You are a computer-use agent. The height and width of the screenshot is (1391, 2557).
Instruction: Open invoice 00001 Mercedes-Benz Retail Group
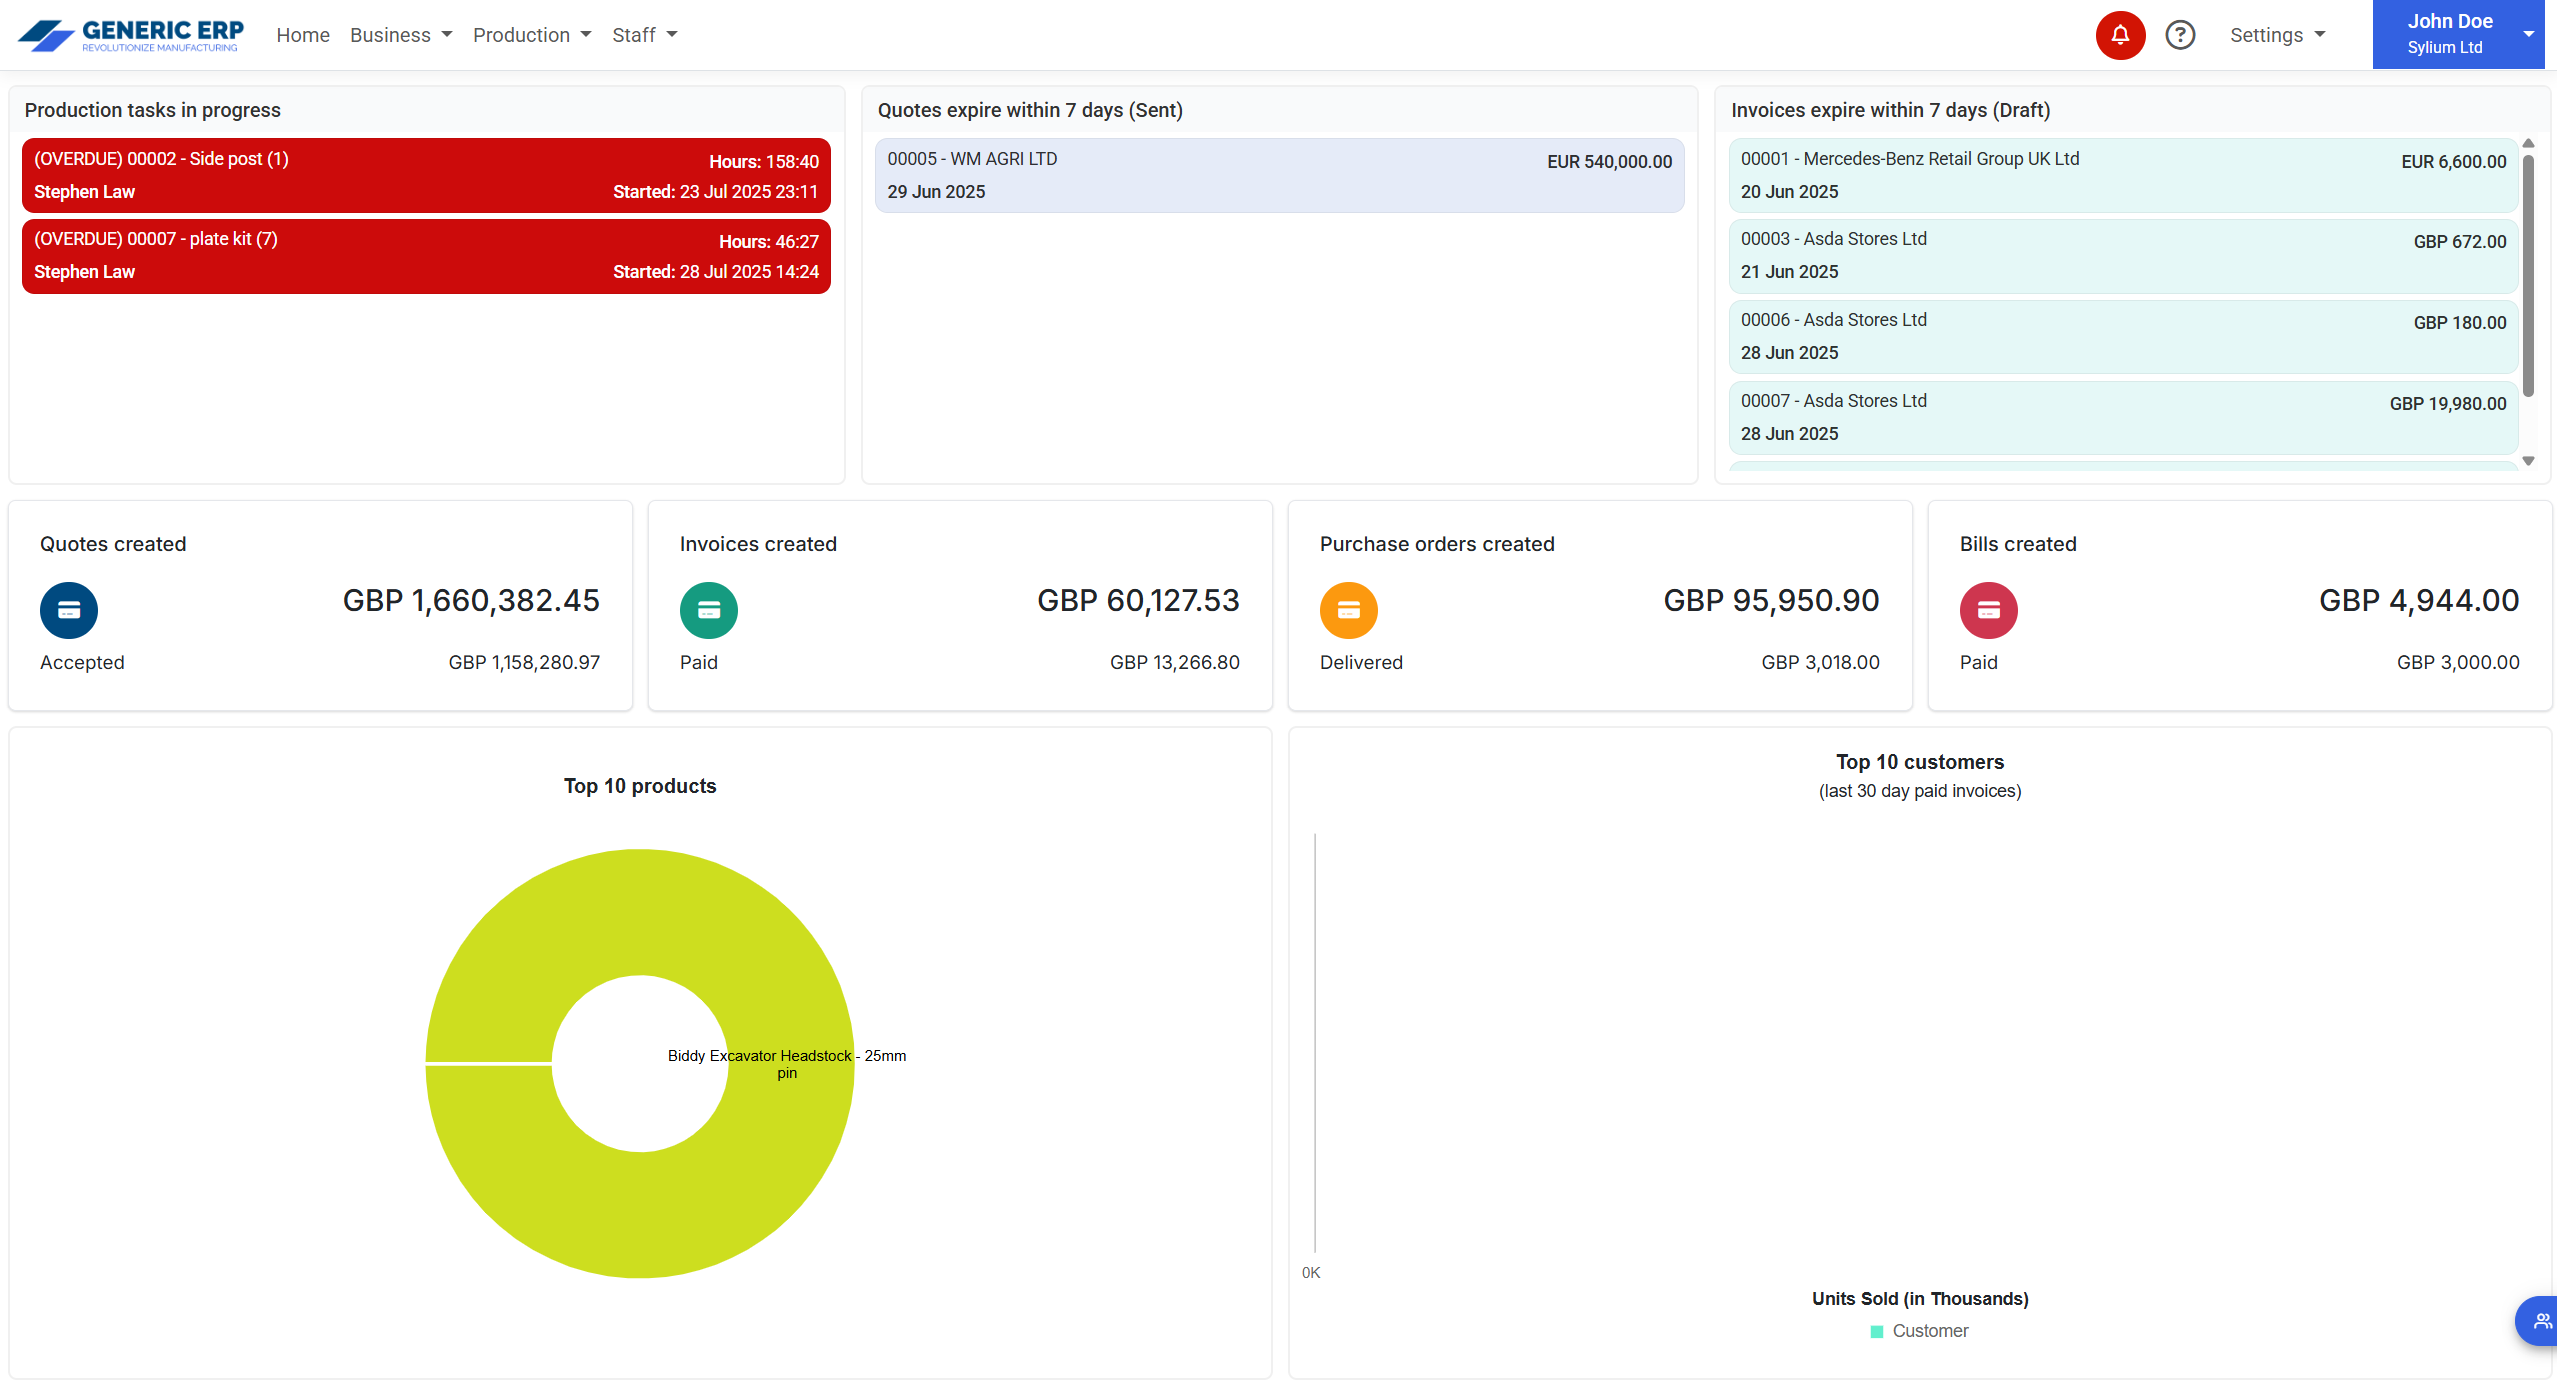point(2122,175)
